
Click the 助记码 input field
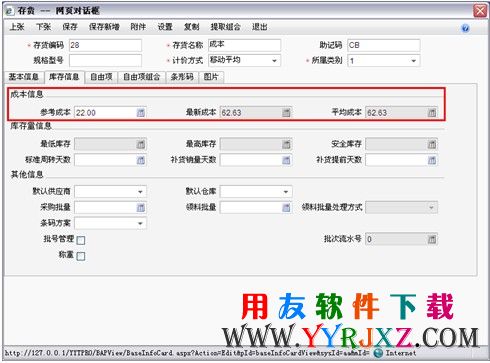tap(384, 45)
